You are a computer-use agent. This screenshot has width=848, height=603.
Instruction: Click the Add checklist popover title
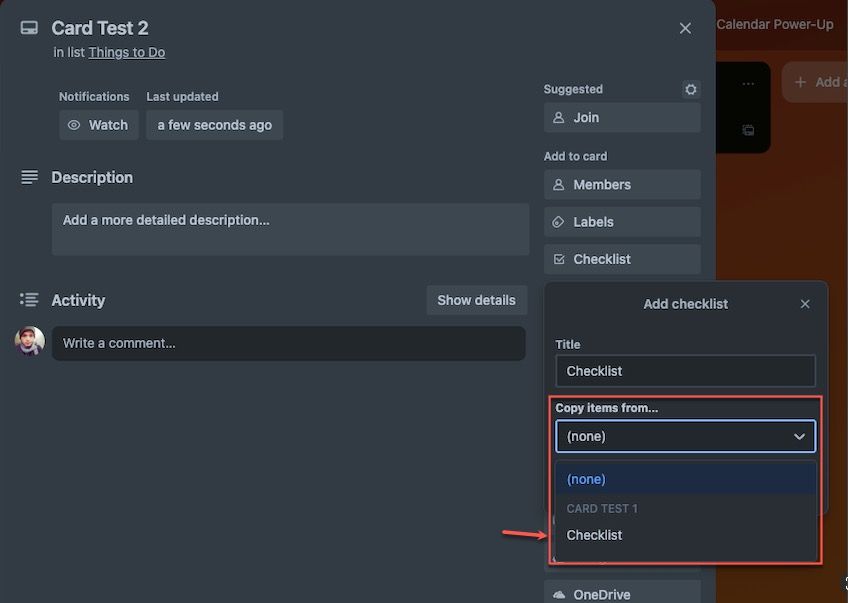tap(685, 304)
